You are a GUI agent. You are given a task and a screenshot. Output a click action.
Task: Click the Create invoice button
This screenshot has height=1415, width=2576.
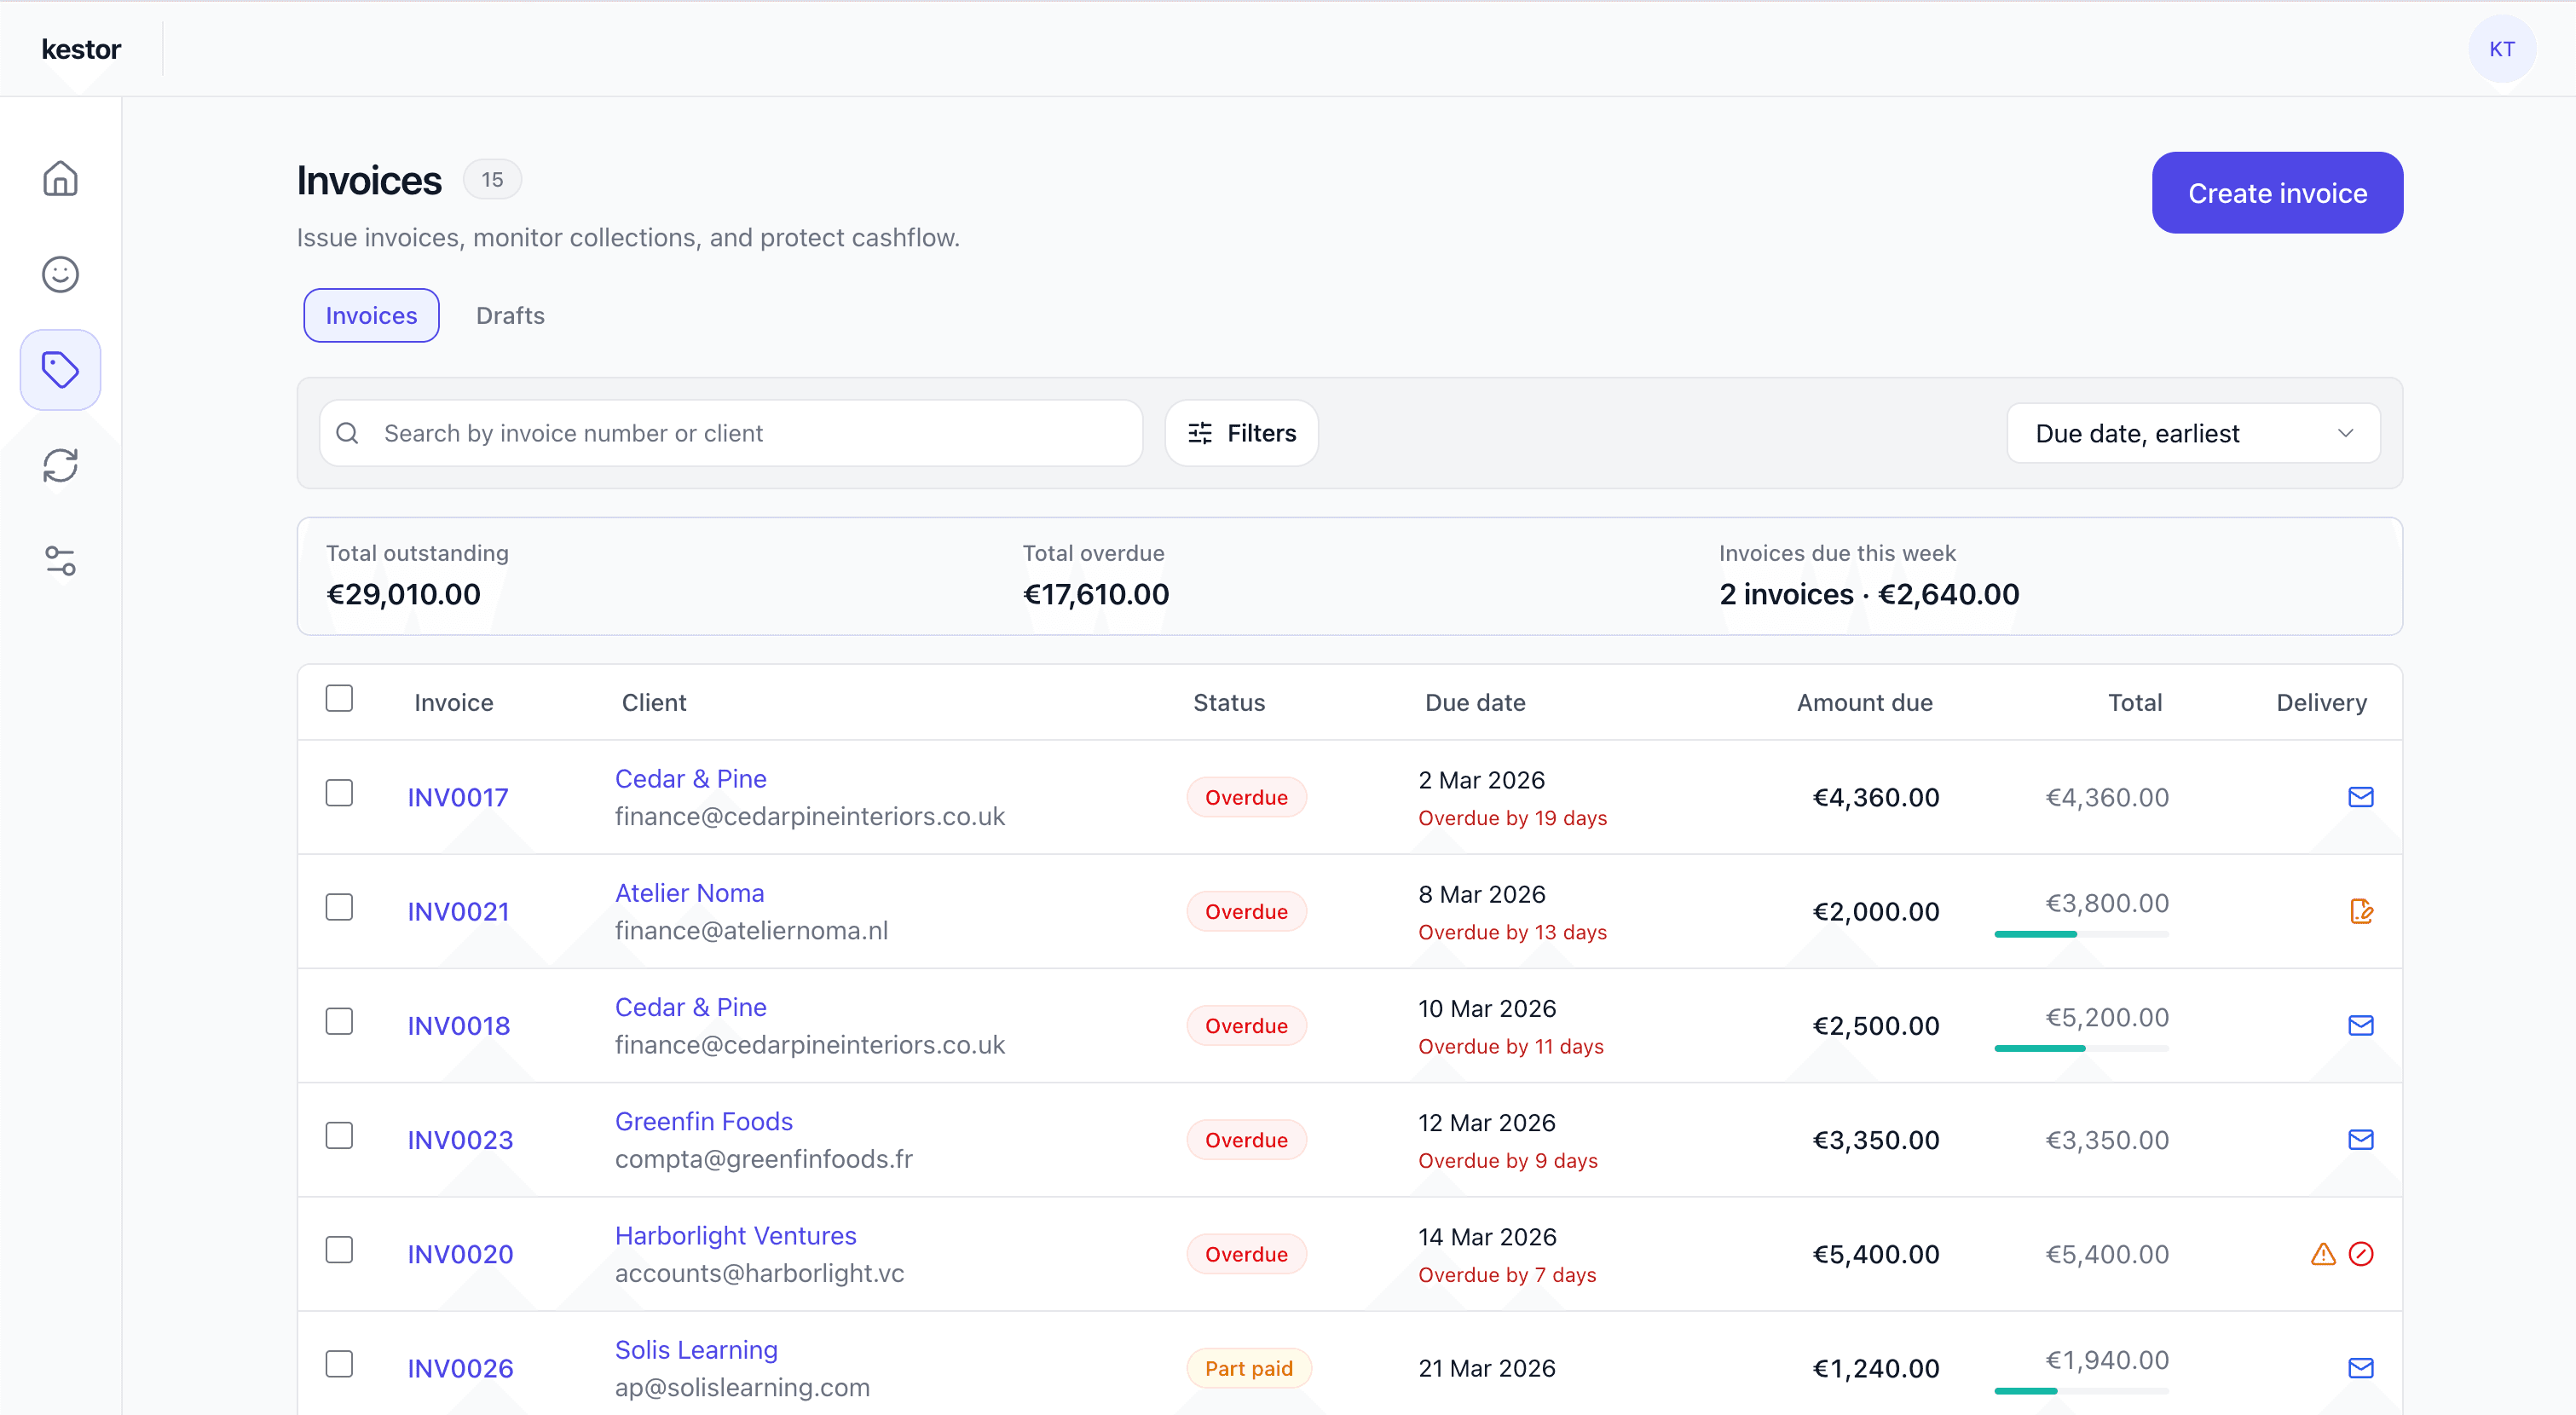2277,193
